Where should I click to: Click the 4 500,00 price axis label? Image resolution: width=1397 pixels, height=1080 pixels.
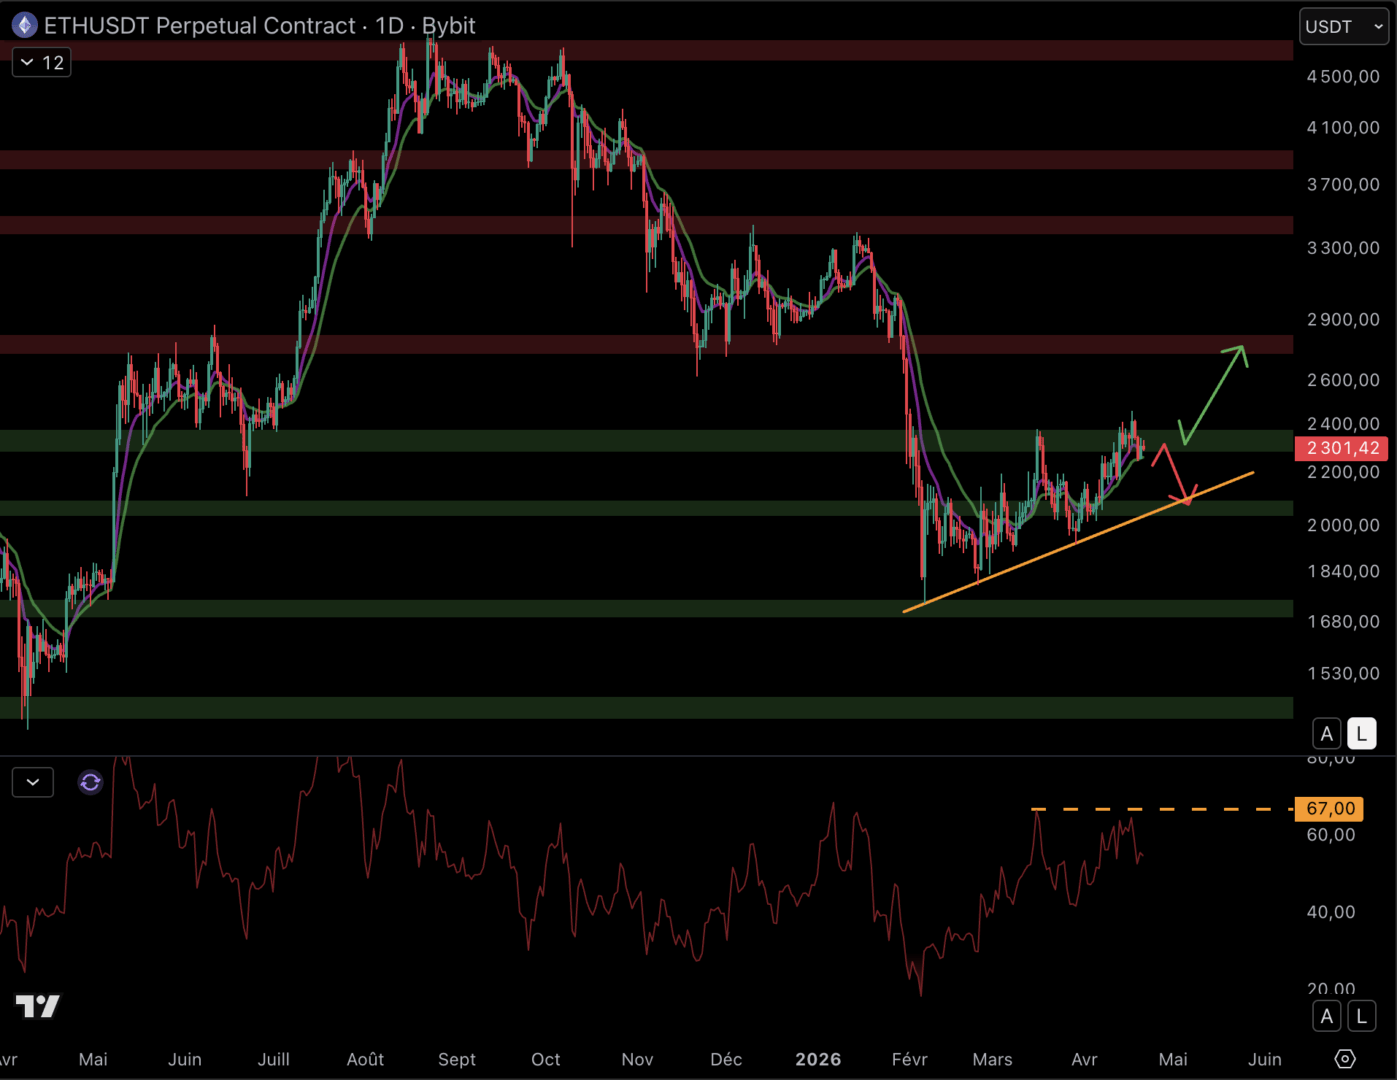1342,77
